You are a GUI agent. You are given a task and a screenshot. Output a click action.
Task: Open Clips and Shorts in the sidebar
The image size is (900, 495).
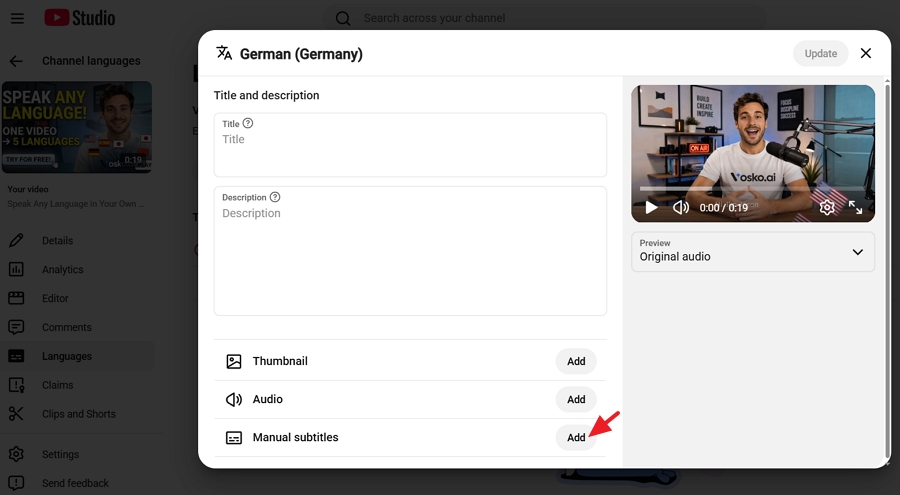coord(79,414)
